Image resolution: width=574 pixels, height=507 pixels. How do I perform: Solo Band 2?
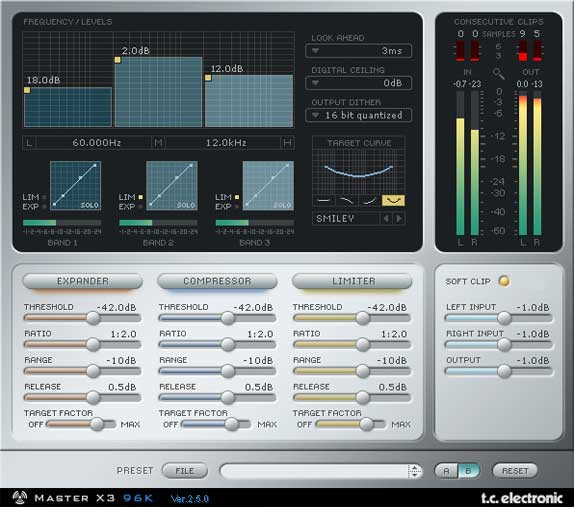(x=186, y=205)
